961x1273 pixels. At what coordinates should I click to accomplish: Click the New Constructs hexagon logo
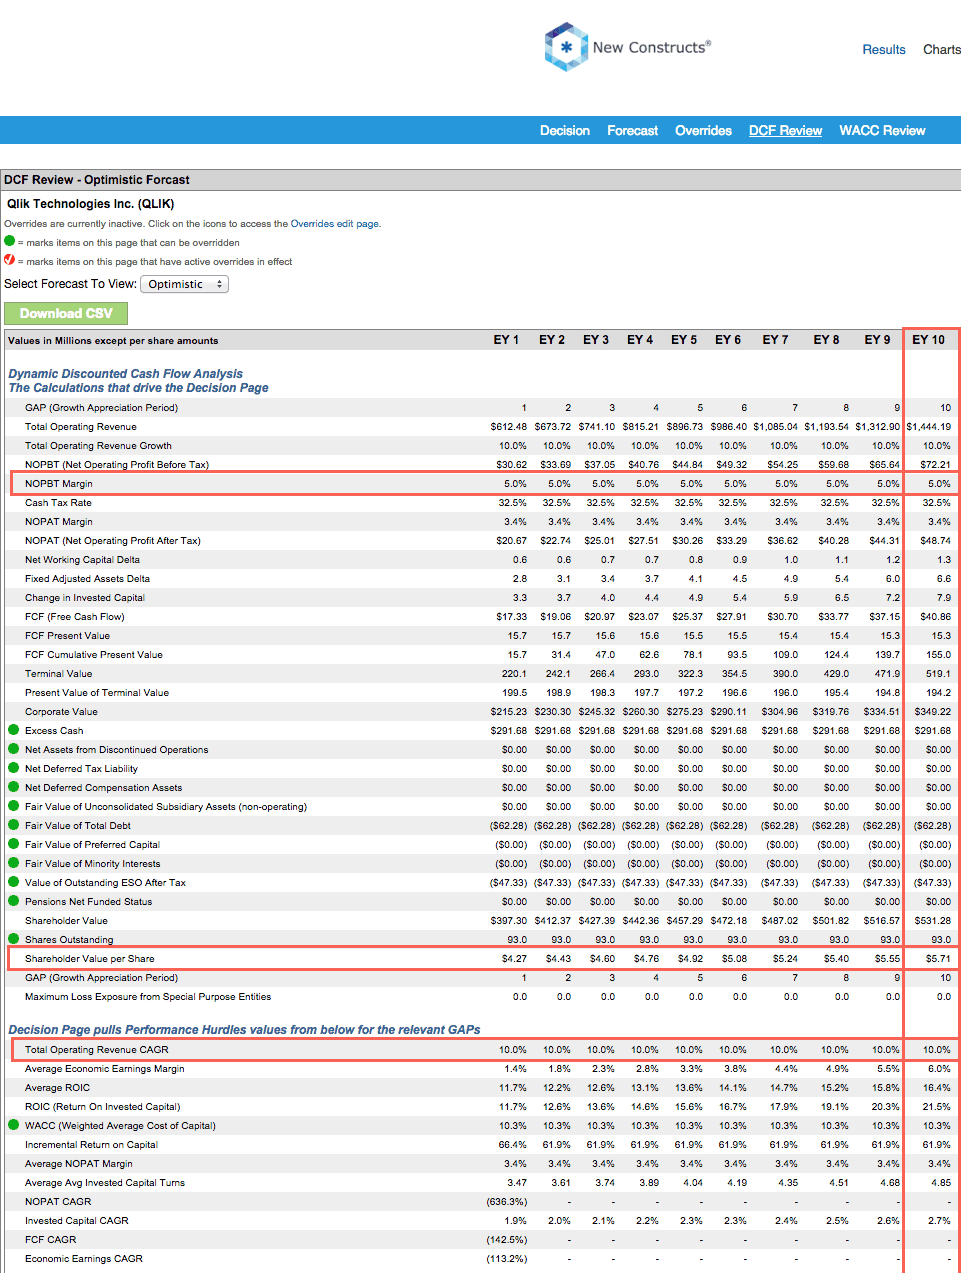(x=566, y=47)
